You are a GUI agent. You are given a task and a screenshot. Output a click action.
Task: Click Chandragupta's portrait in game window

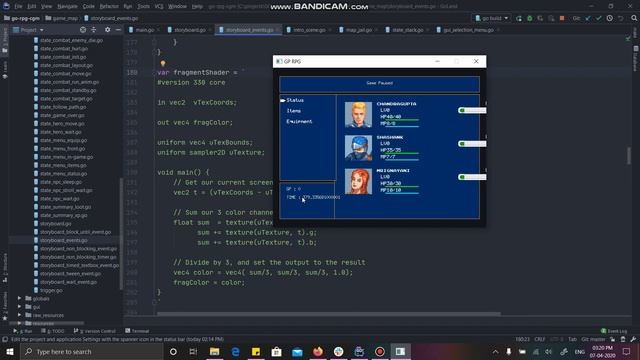(358, 115)
